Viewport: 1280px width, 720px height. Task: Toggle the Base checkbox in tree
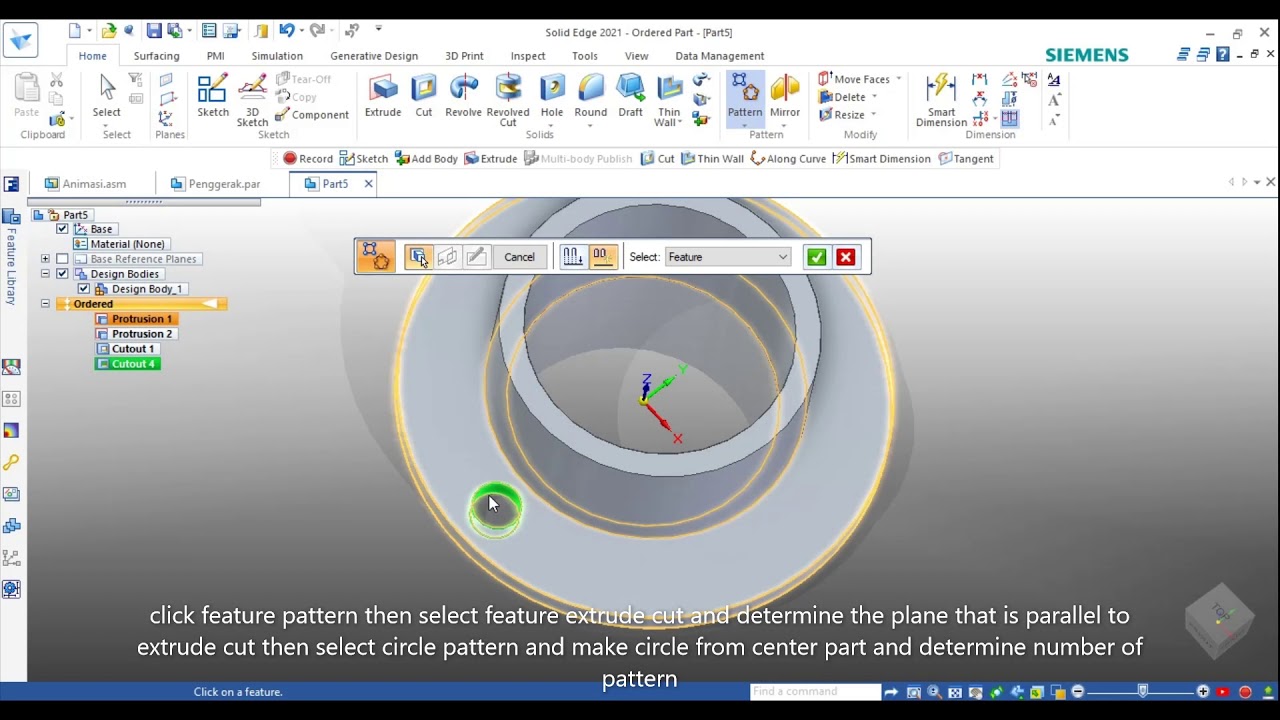point(62,229)
